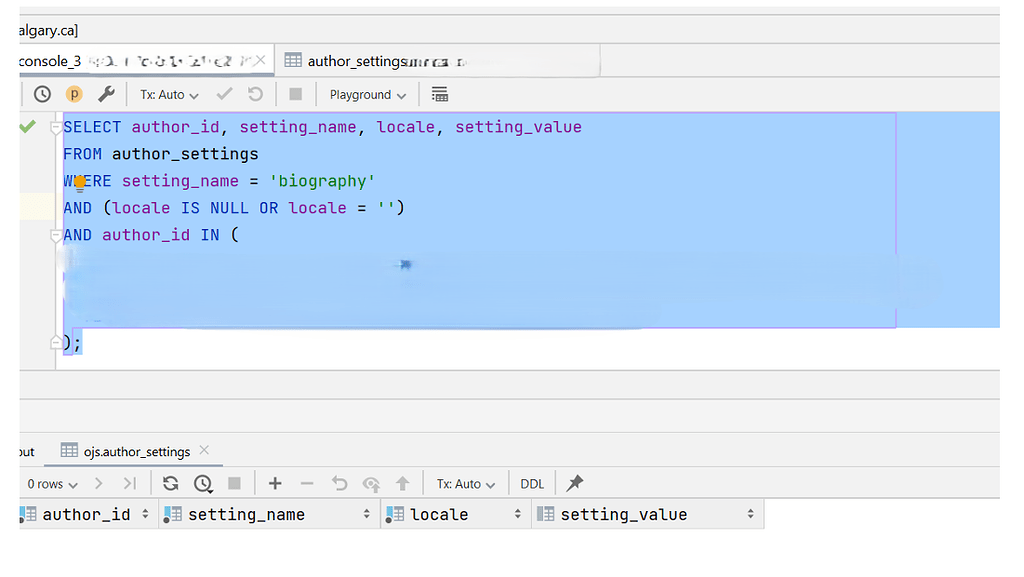Click the delete-row minus icon
Viewport: 1024px width, 577px height.
pos(307,483)
